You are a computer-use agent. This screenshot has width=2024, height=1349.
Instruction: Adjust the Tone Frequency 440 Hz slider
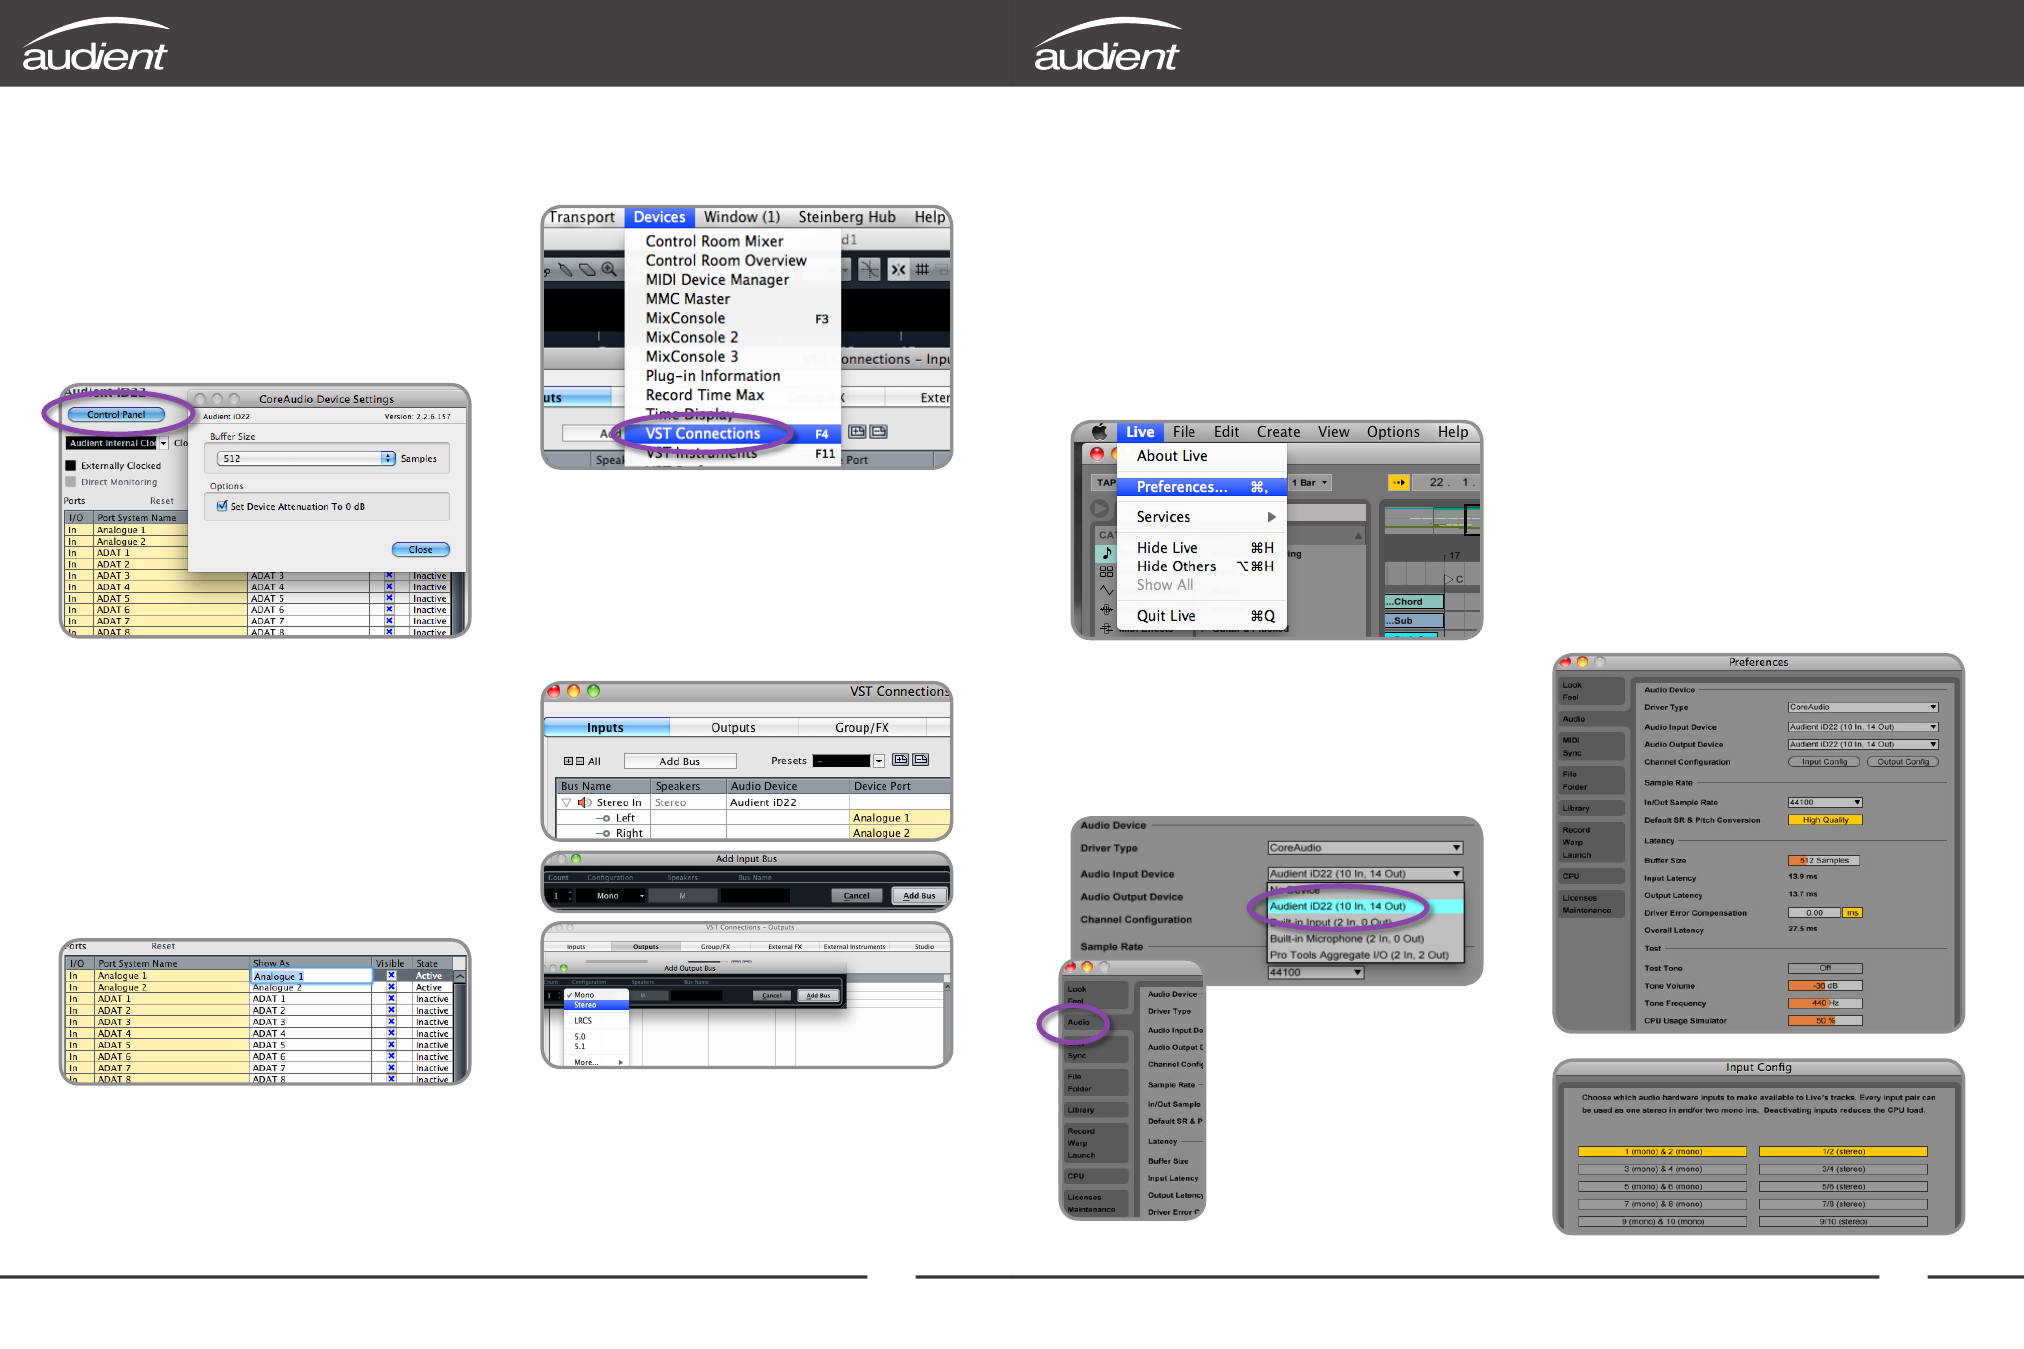[1825, 1003]
